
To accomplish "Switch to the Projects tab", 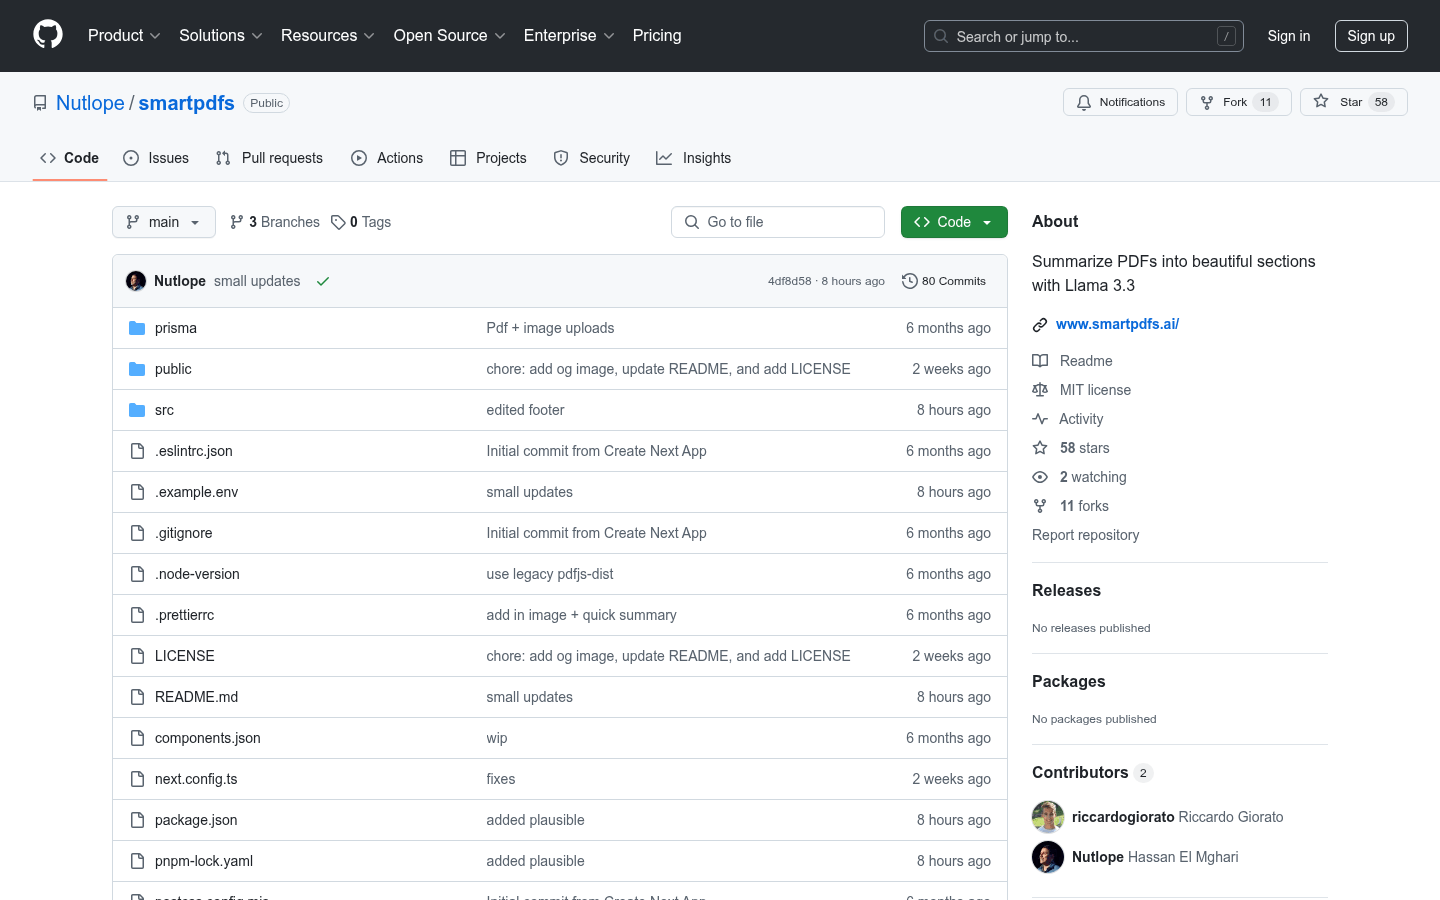I will click(x=488, y=158).
